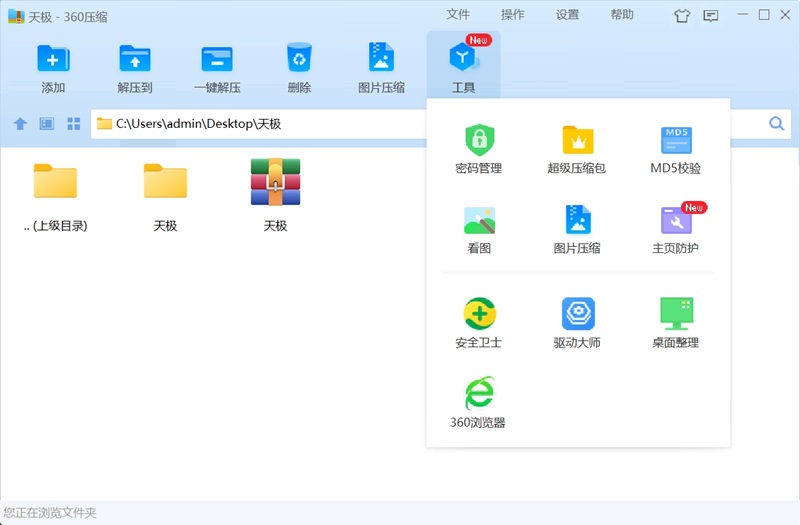This screenshot has width=800, height=525.
Task: Launch the 超级压缩包 tool
Action: 577,140
